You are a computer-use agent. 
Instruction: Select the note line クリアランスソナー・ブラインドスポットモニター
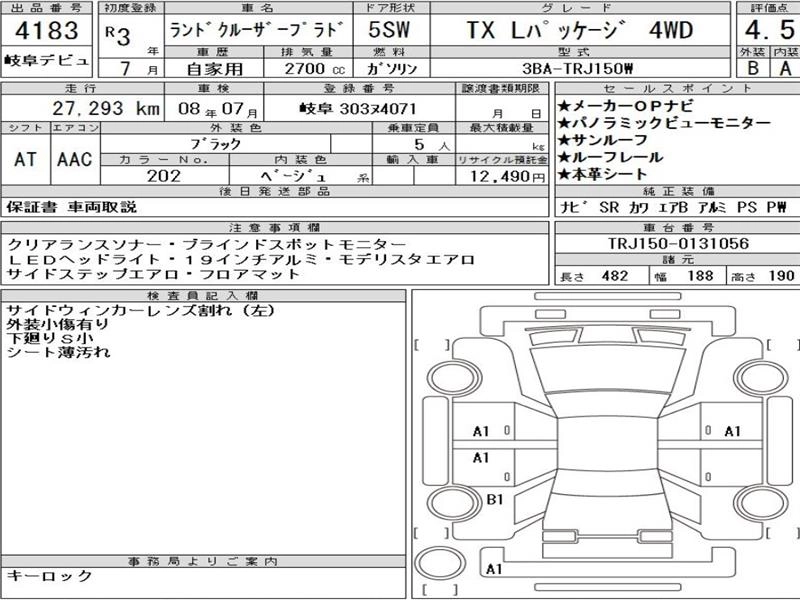(x=207, y=245)
